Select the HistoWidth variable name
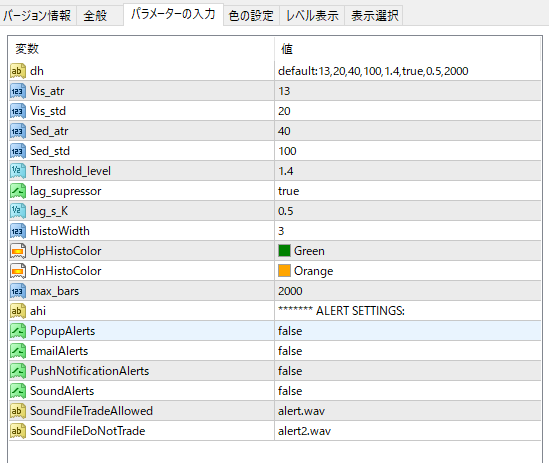This screenshot has height=463, width=549. (60, 231)
